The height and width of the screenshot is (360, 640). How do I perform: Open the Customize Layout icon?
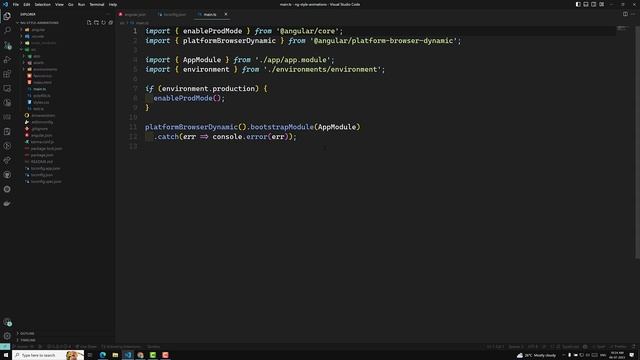pyautogui.click(x=602, y=4)
